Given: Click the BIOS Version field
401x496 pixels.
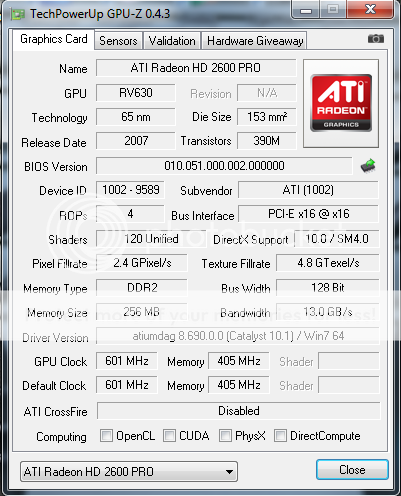Looking at the screenshot, I should [224, 166].
